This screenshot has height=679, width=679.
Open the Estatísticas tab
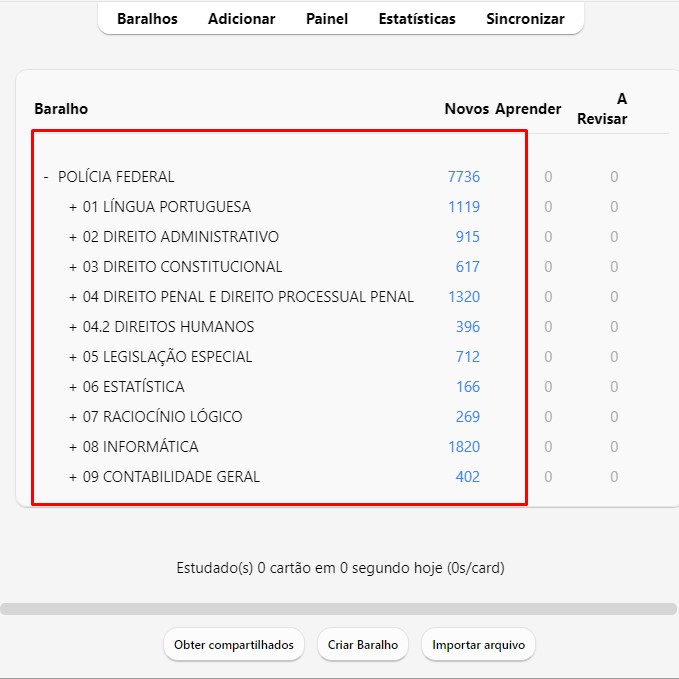click(x=417, y=19)
